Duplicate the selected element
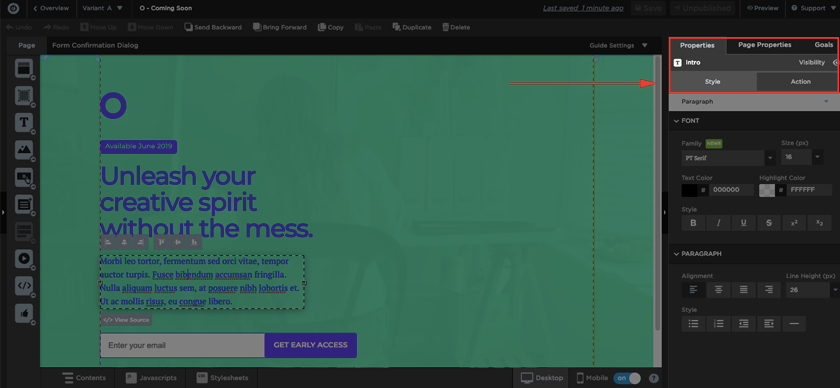The height and width of the screenshot is (388, 840). click(411, 27)
